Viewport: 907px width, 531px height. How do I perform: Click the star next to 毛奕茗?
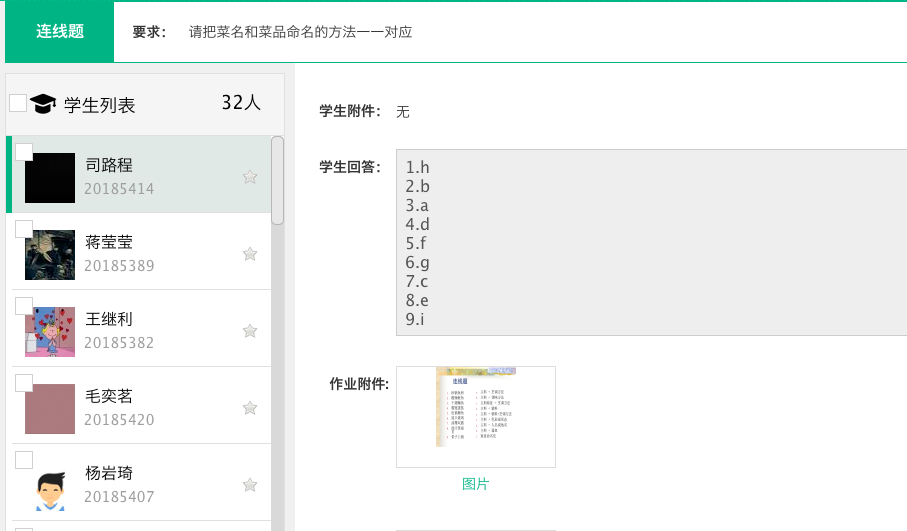coord(250,408)
